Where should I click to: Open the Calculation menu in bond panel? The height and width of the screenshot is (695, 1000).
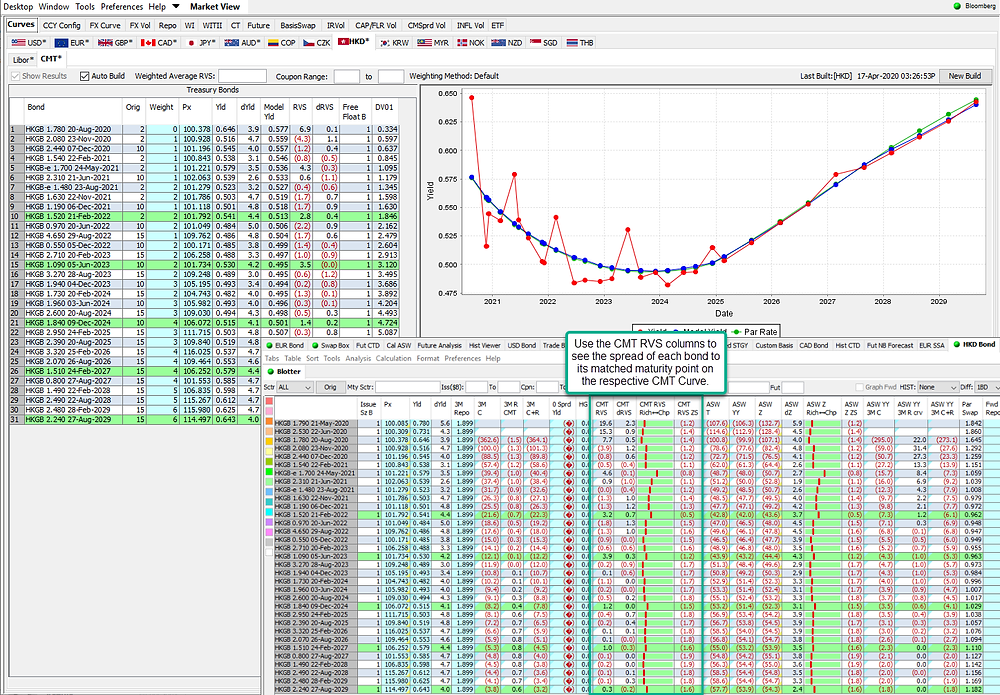393,358
